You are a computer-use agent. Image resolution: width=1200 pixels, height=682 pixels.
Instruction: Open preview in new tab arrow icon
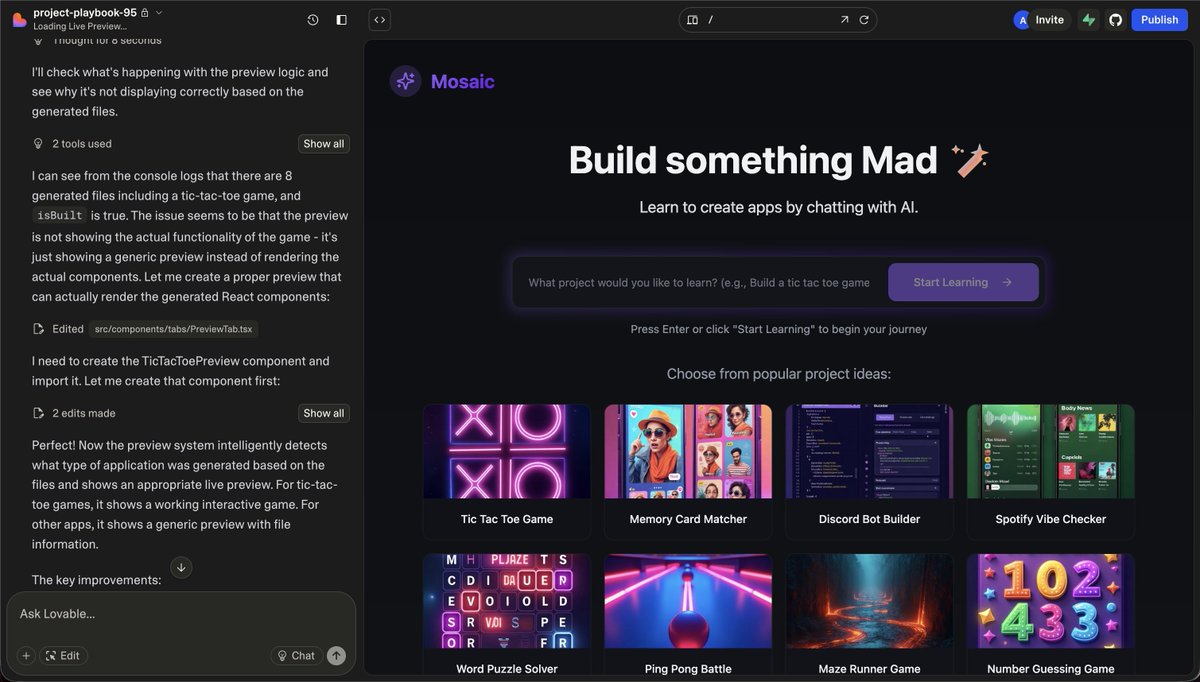(844, 19)
